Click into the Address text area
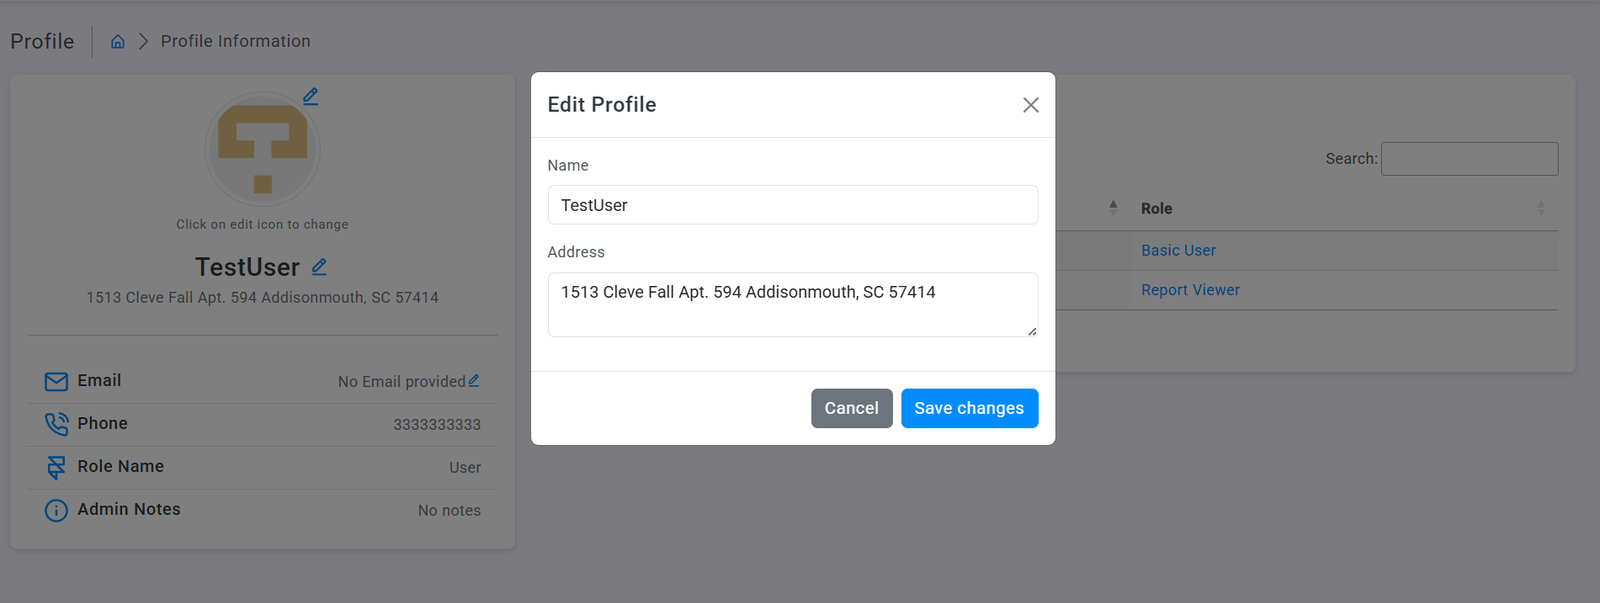 pos(792,304)
